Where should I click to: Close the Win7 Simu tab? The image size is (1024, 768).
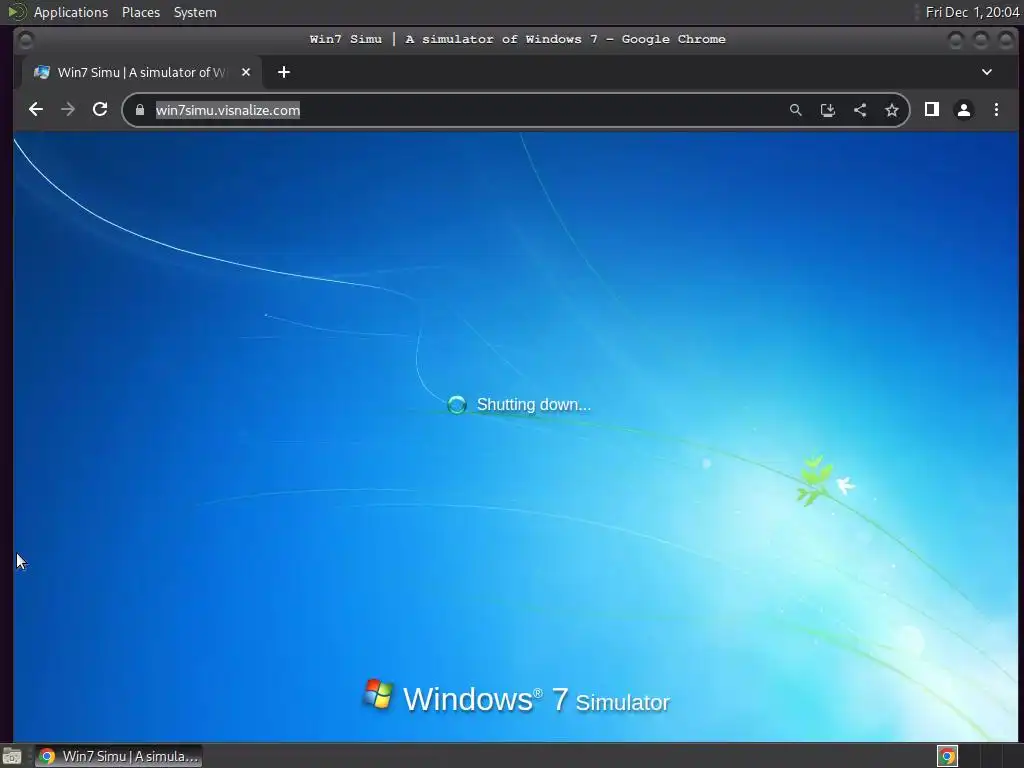click(x=246, y=72)
